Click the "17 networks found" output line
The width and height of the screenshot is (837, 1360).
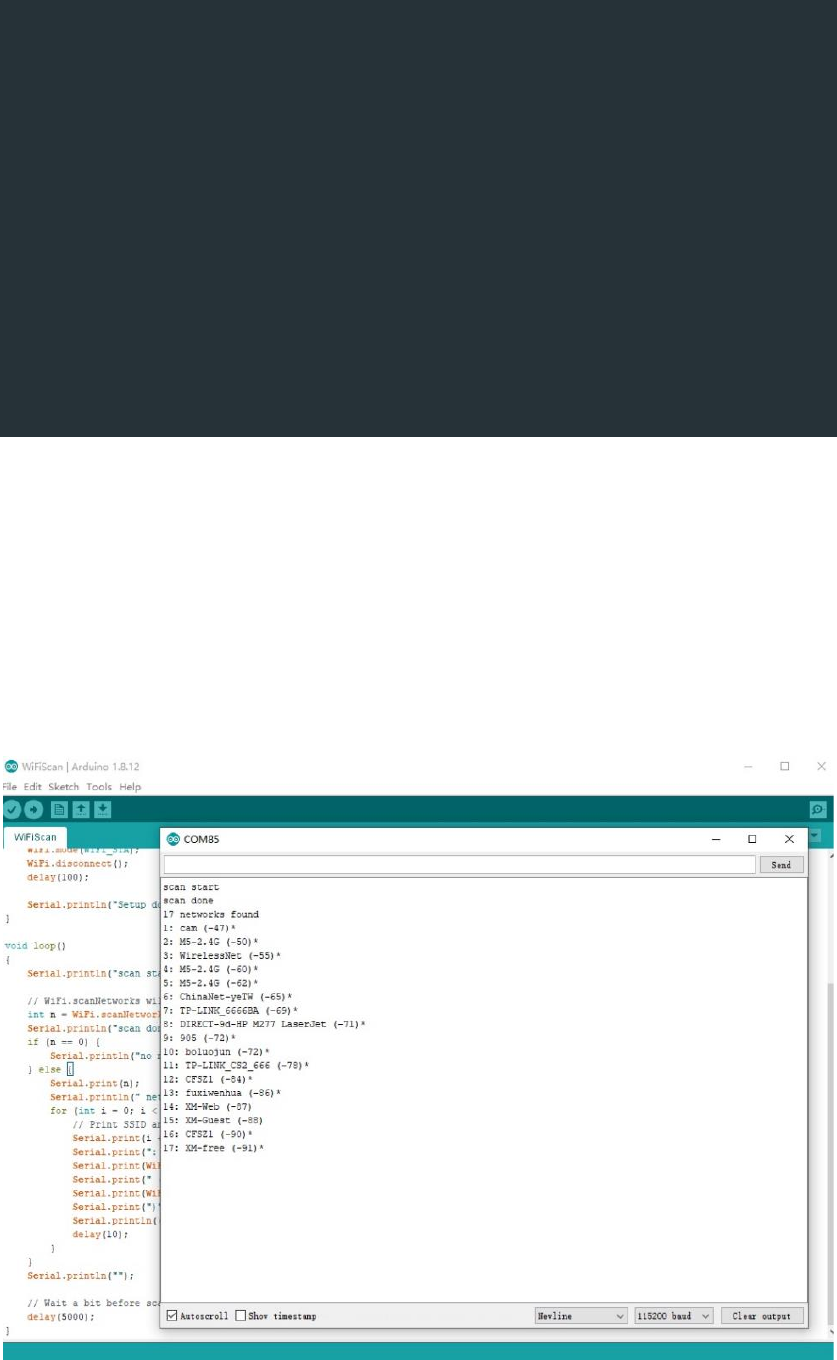coord(211,914)
